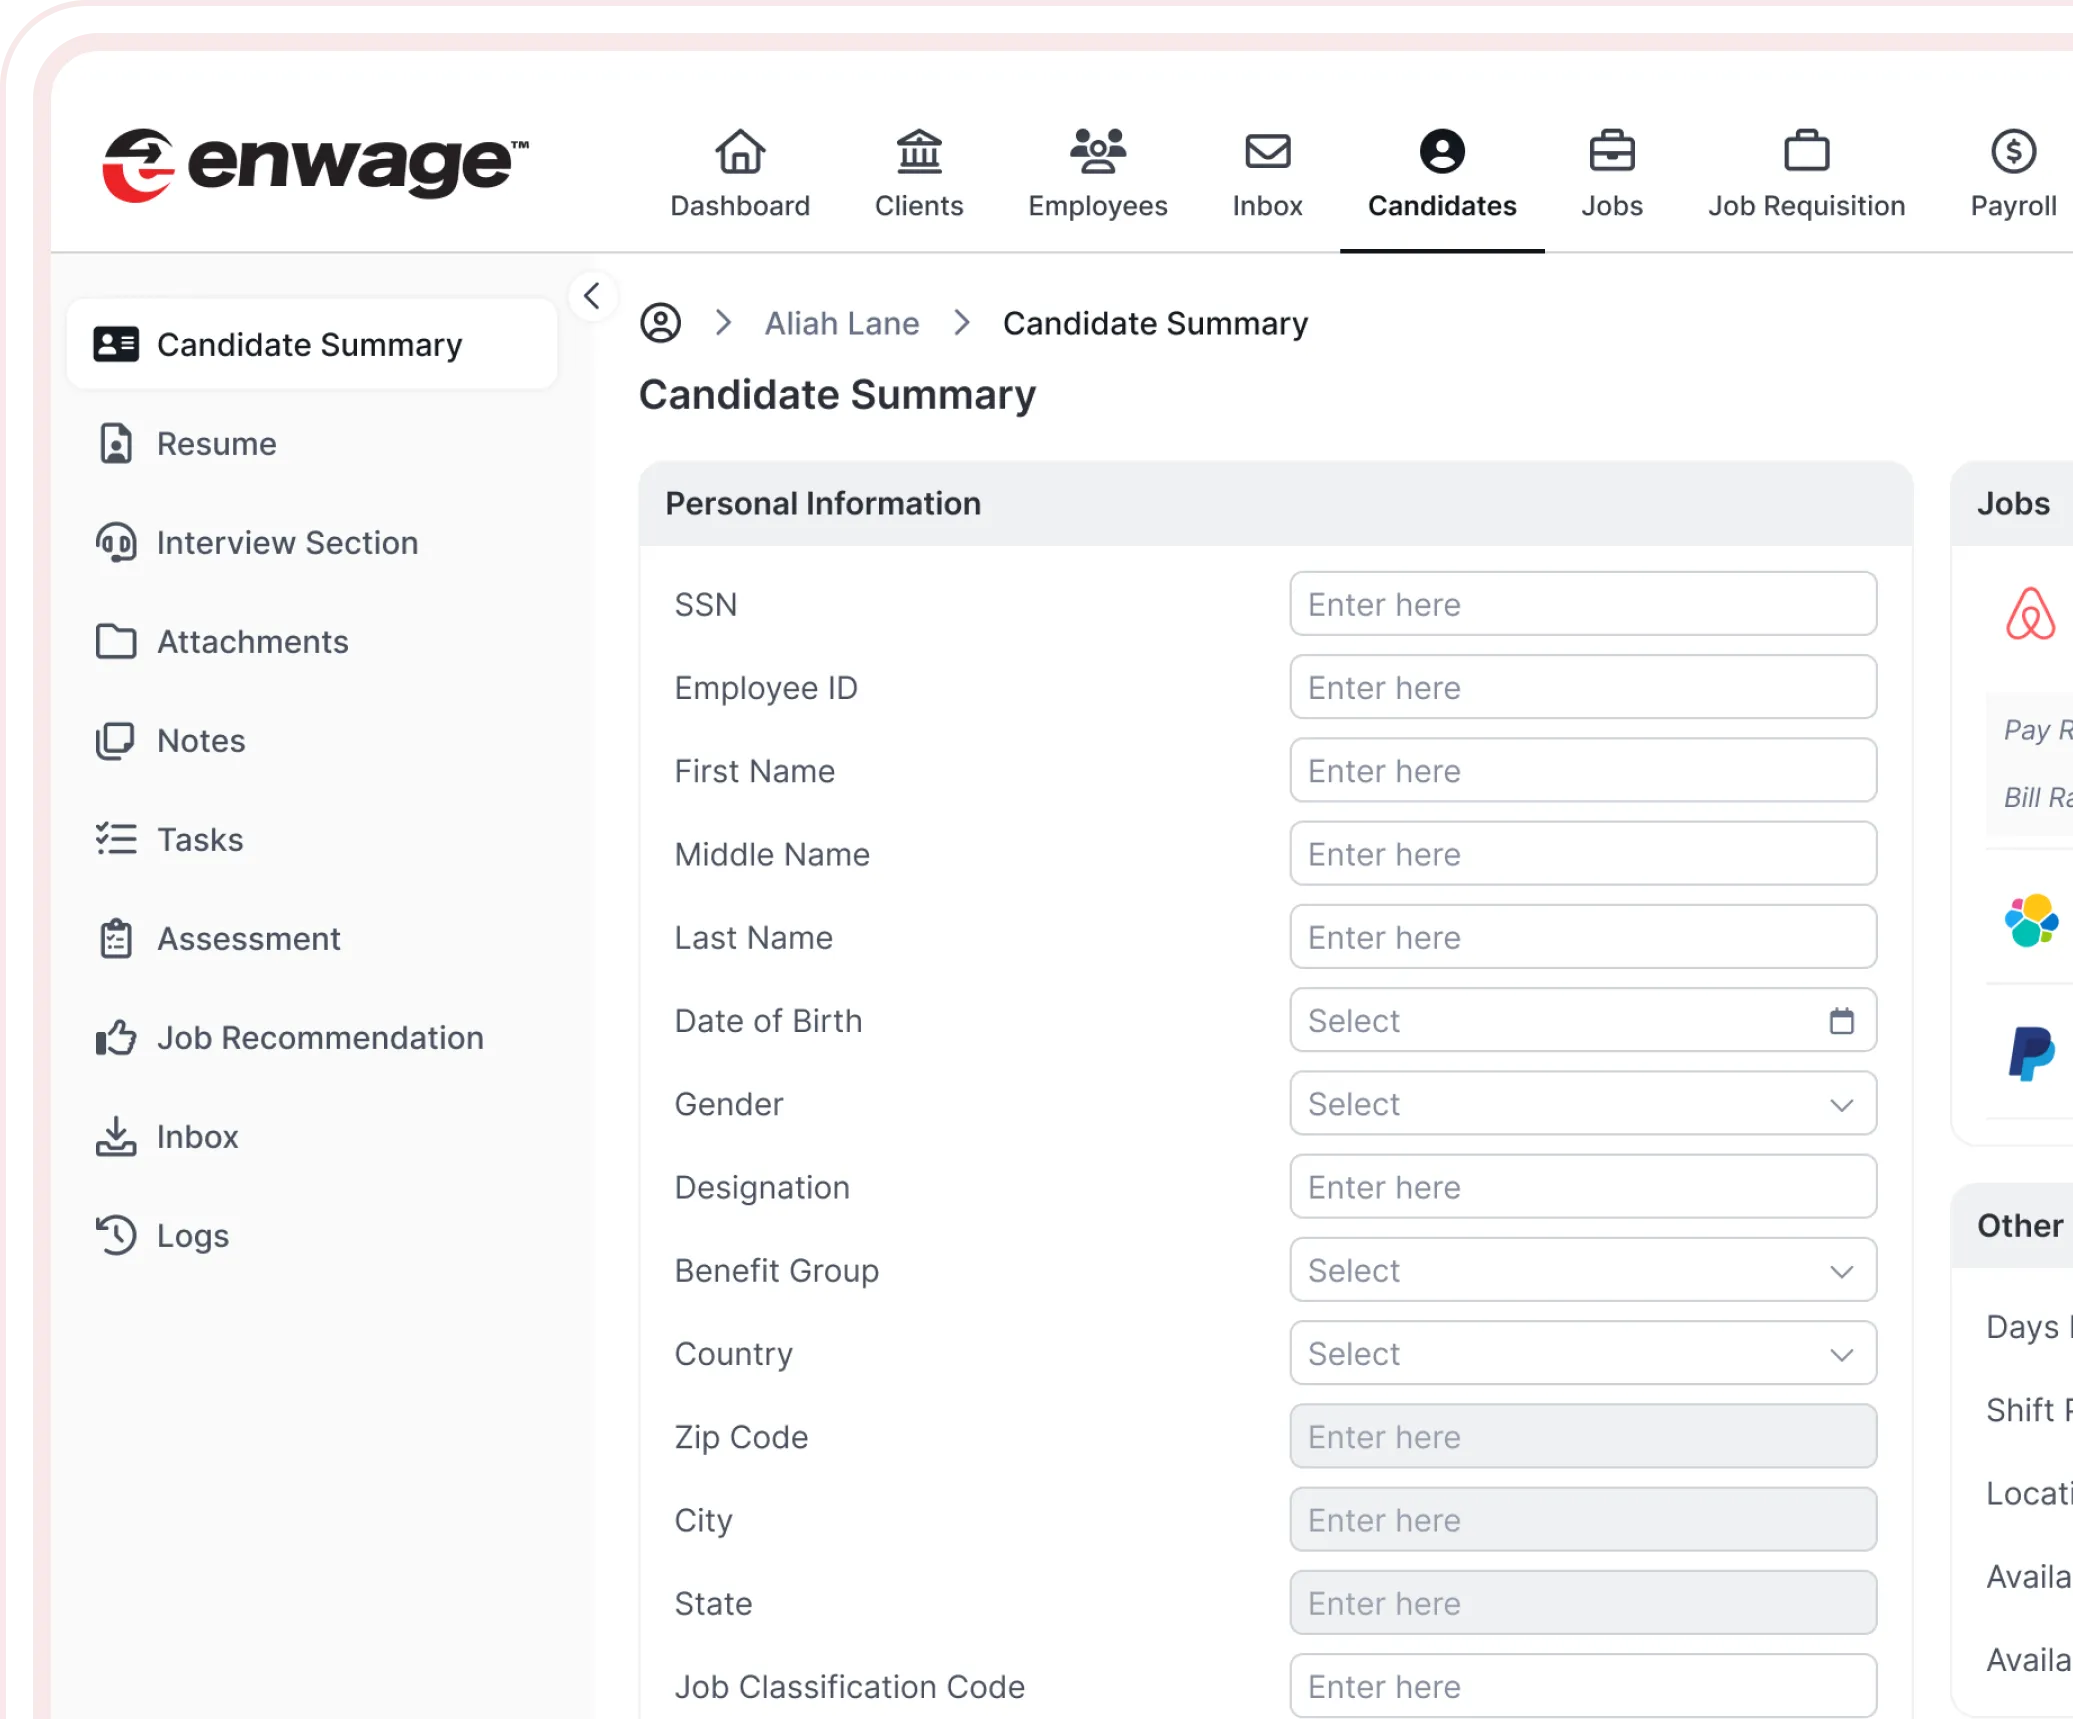Open the Employees group icon
2073x1719 pixels.
click(1097, 152)
